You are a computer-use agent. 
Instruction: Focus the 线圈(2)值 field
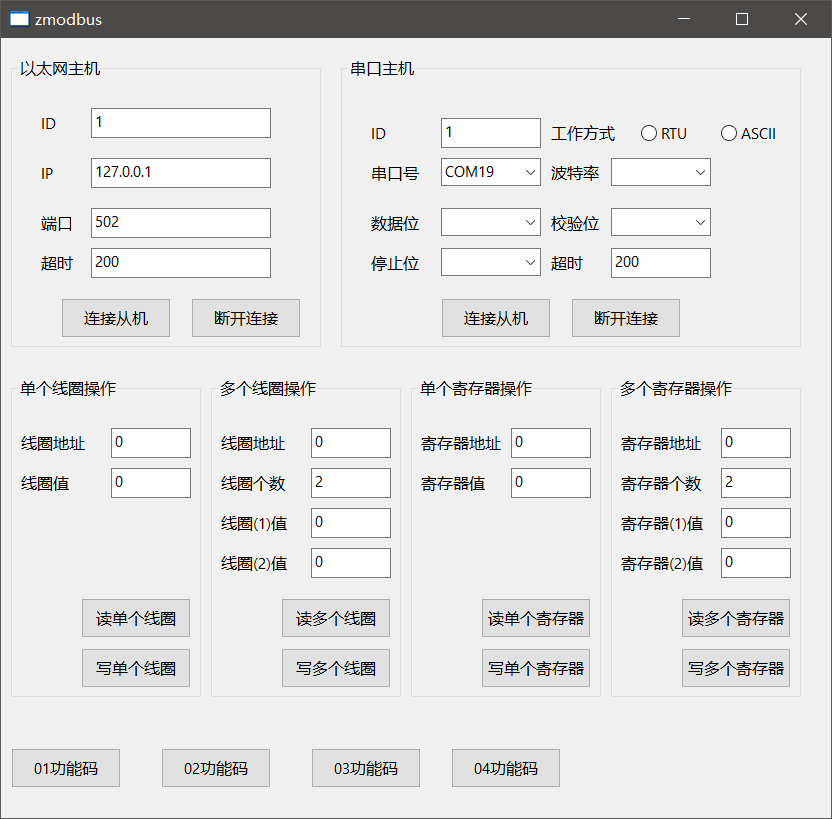351,563
